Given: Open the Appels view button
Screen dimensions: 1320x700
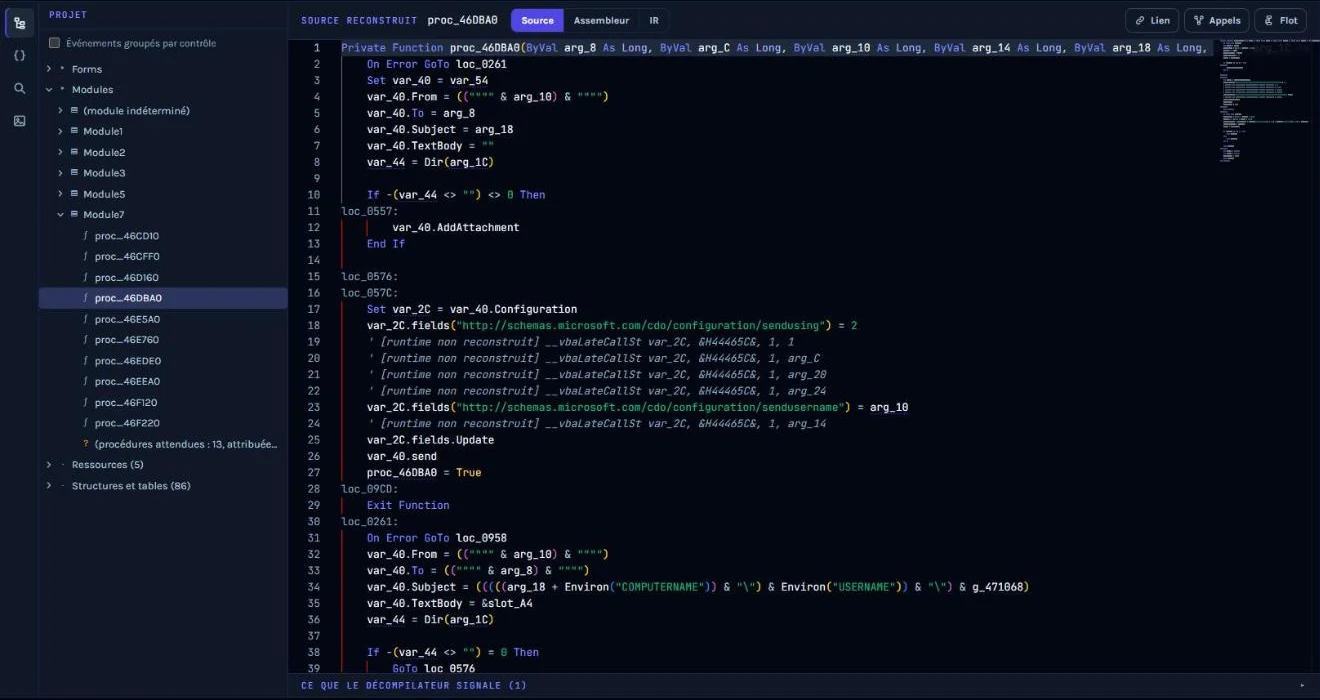Looking at the screenshot, I should click(x=1217, y=20).
